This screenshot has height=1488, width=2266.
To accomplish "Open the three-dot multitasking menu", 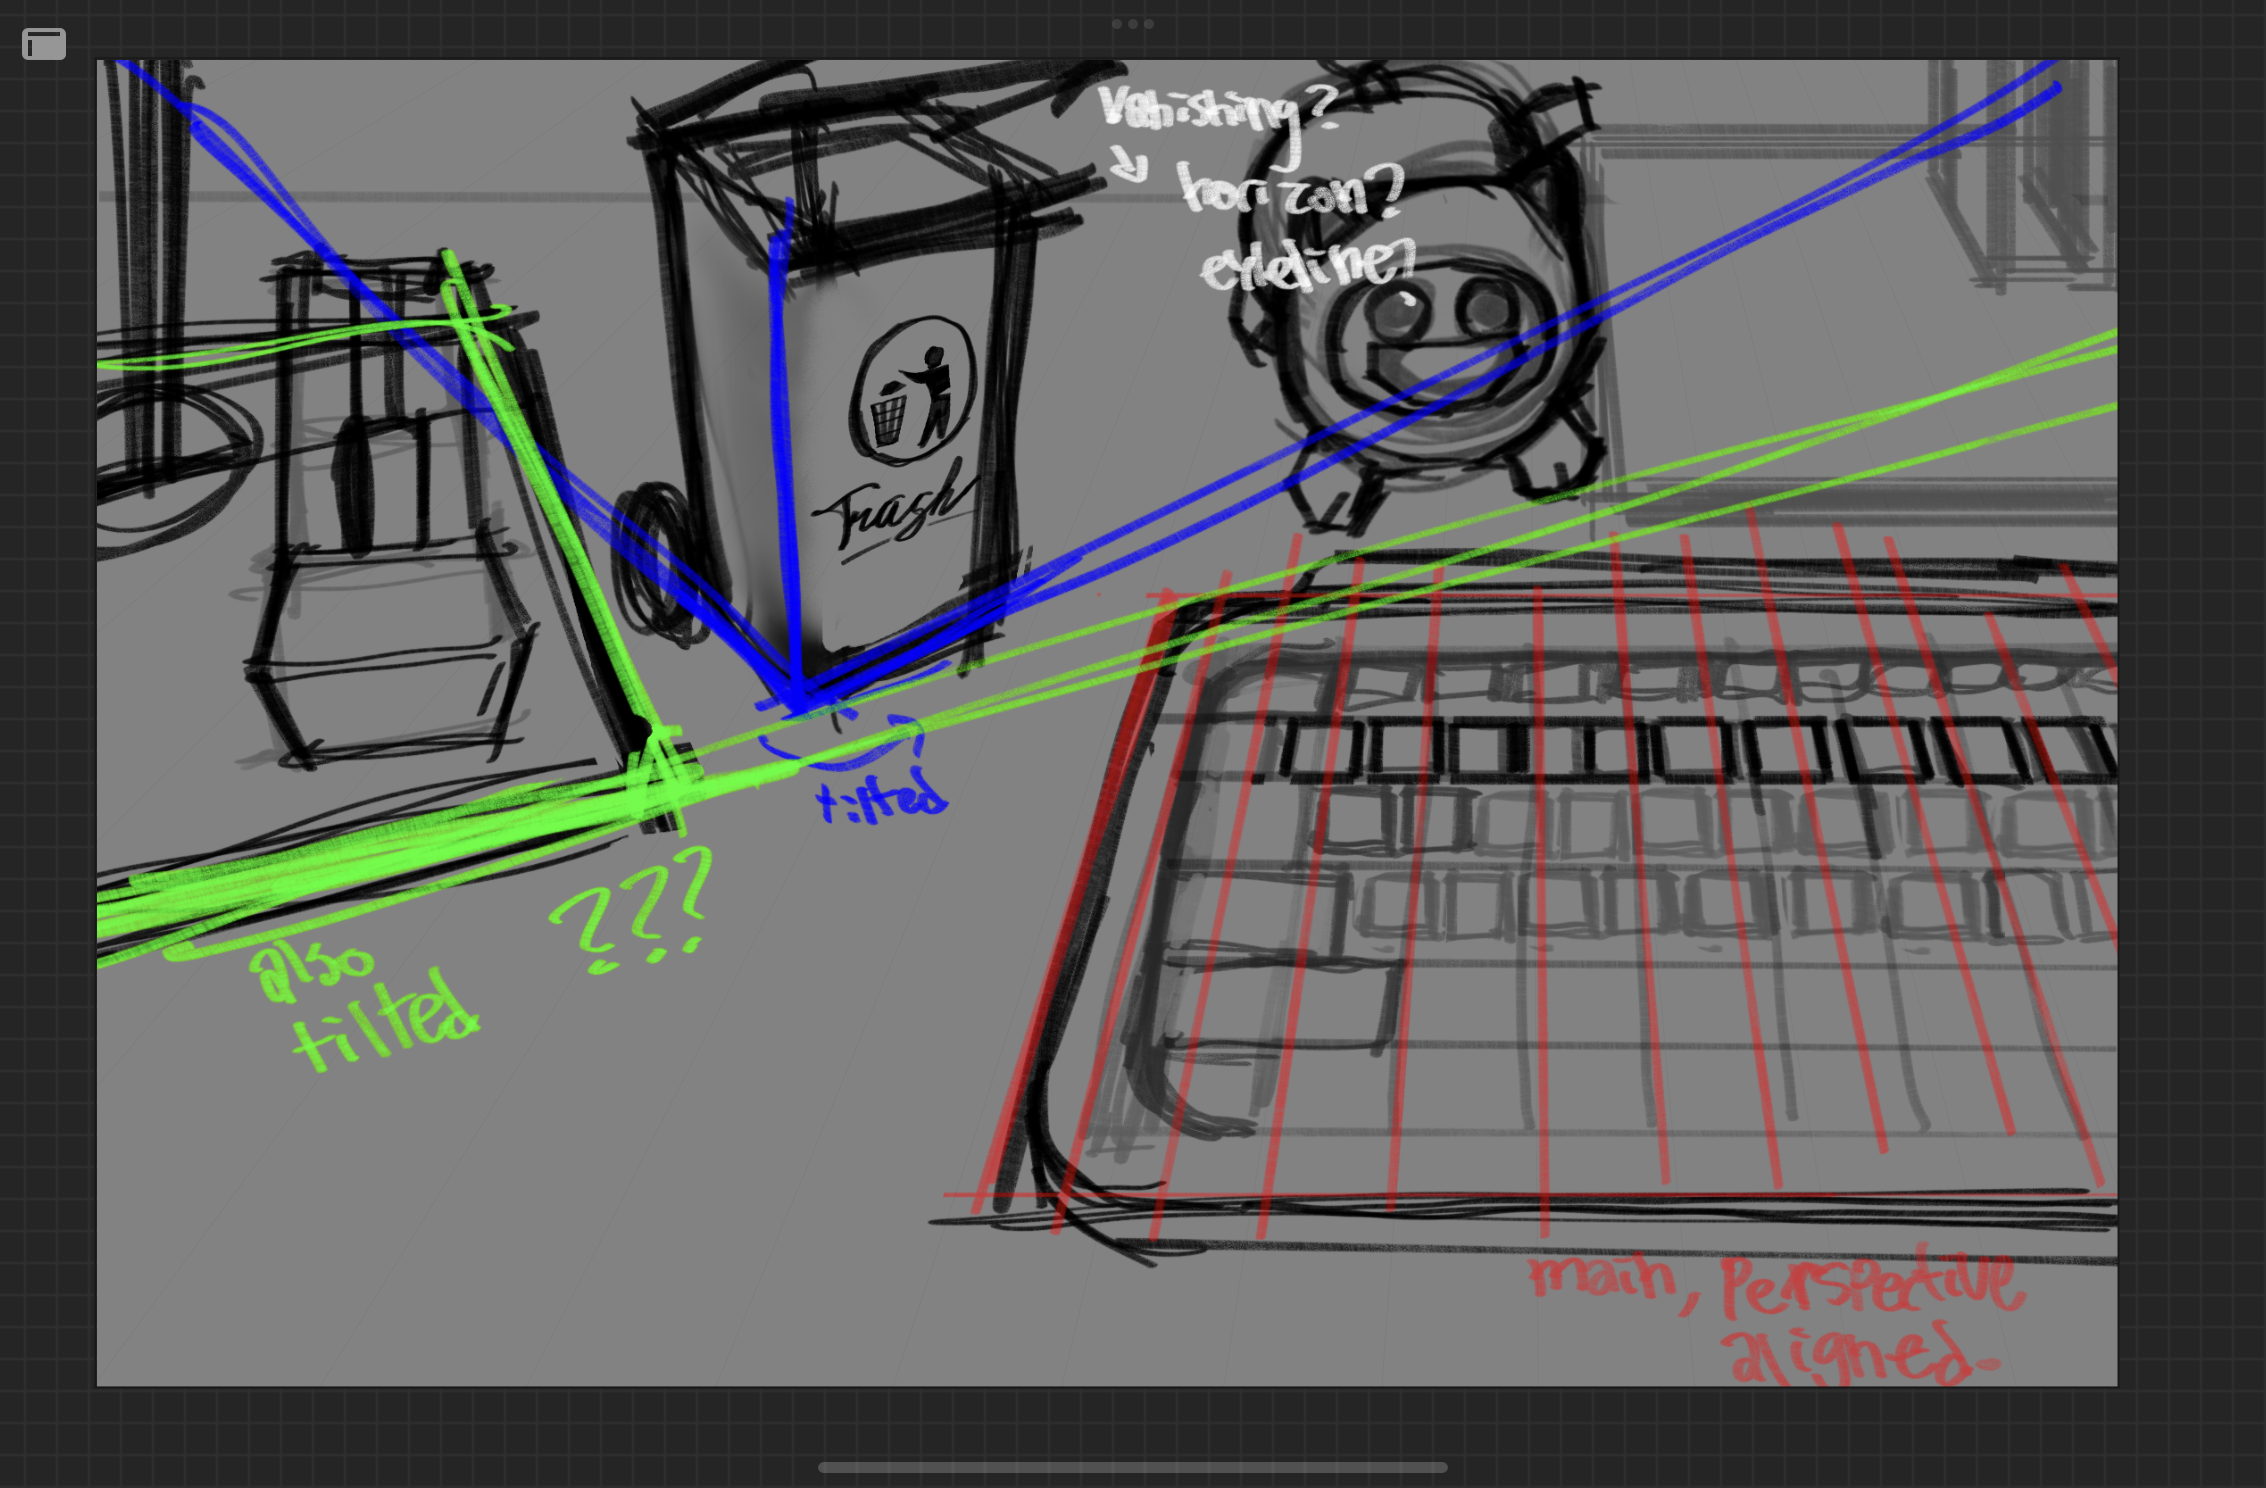I will point(1133,24).
